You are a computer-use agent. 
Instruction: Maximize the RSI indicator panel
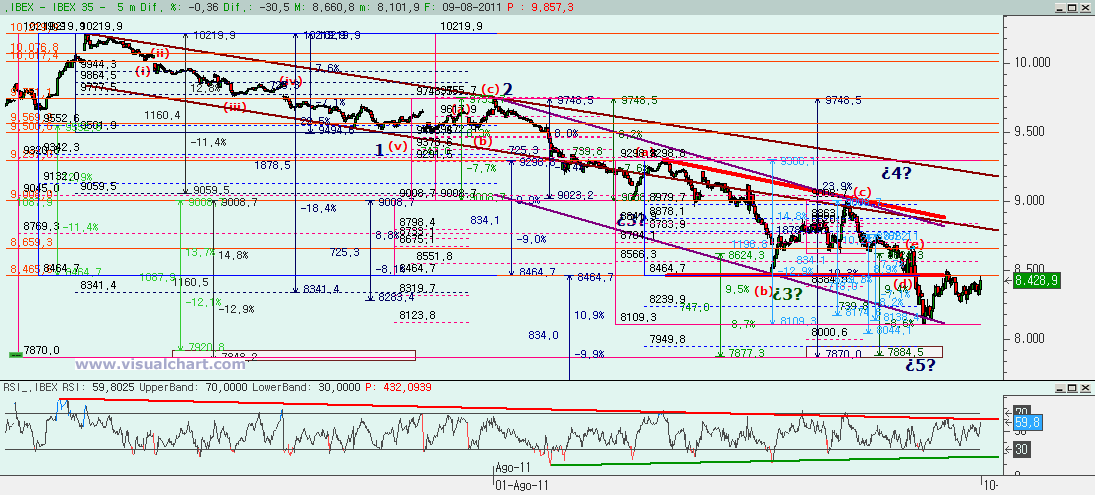coord(1073,387)
